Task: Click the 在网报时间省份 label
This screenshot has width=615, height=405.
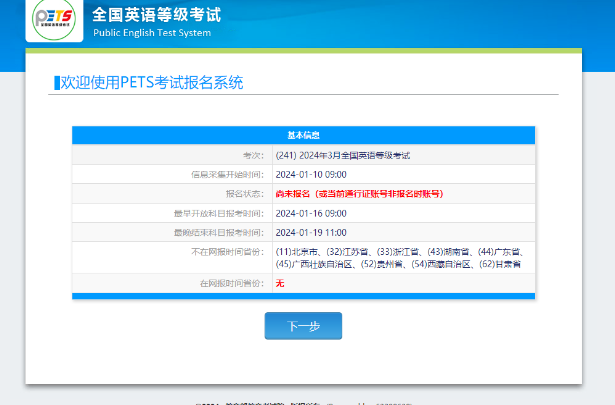Action: [232, 283]
